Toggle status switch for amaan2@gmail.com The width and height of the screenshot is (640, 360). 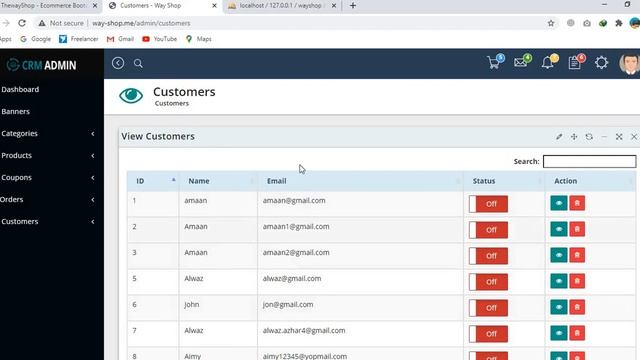(488, 256)
